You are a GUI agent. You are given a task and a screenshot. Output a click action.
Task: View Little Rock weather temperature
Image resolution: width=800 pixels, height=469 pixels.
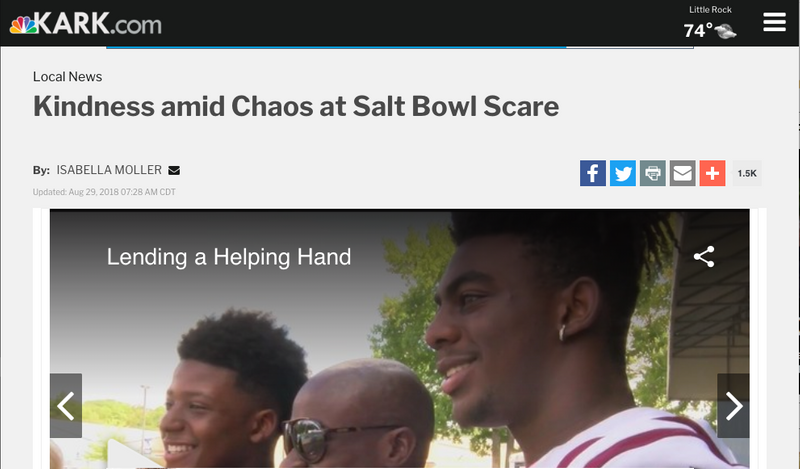point(698,31)
